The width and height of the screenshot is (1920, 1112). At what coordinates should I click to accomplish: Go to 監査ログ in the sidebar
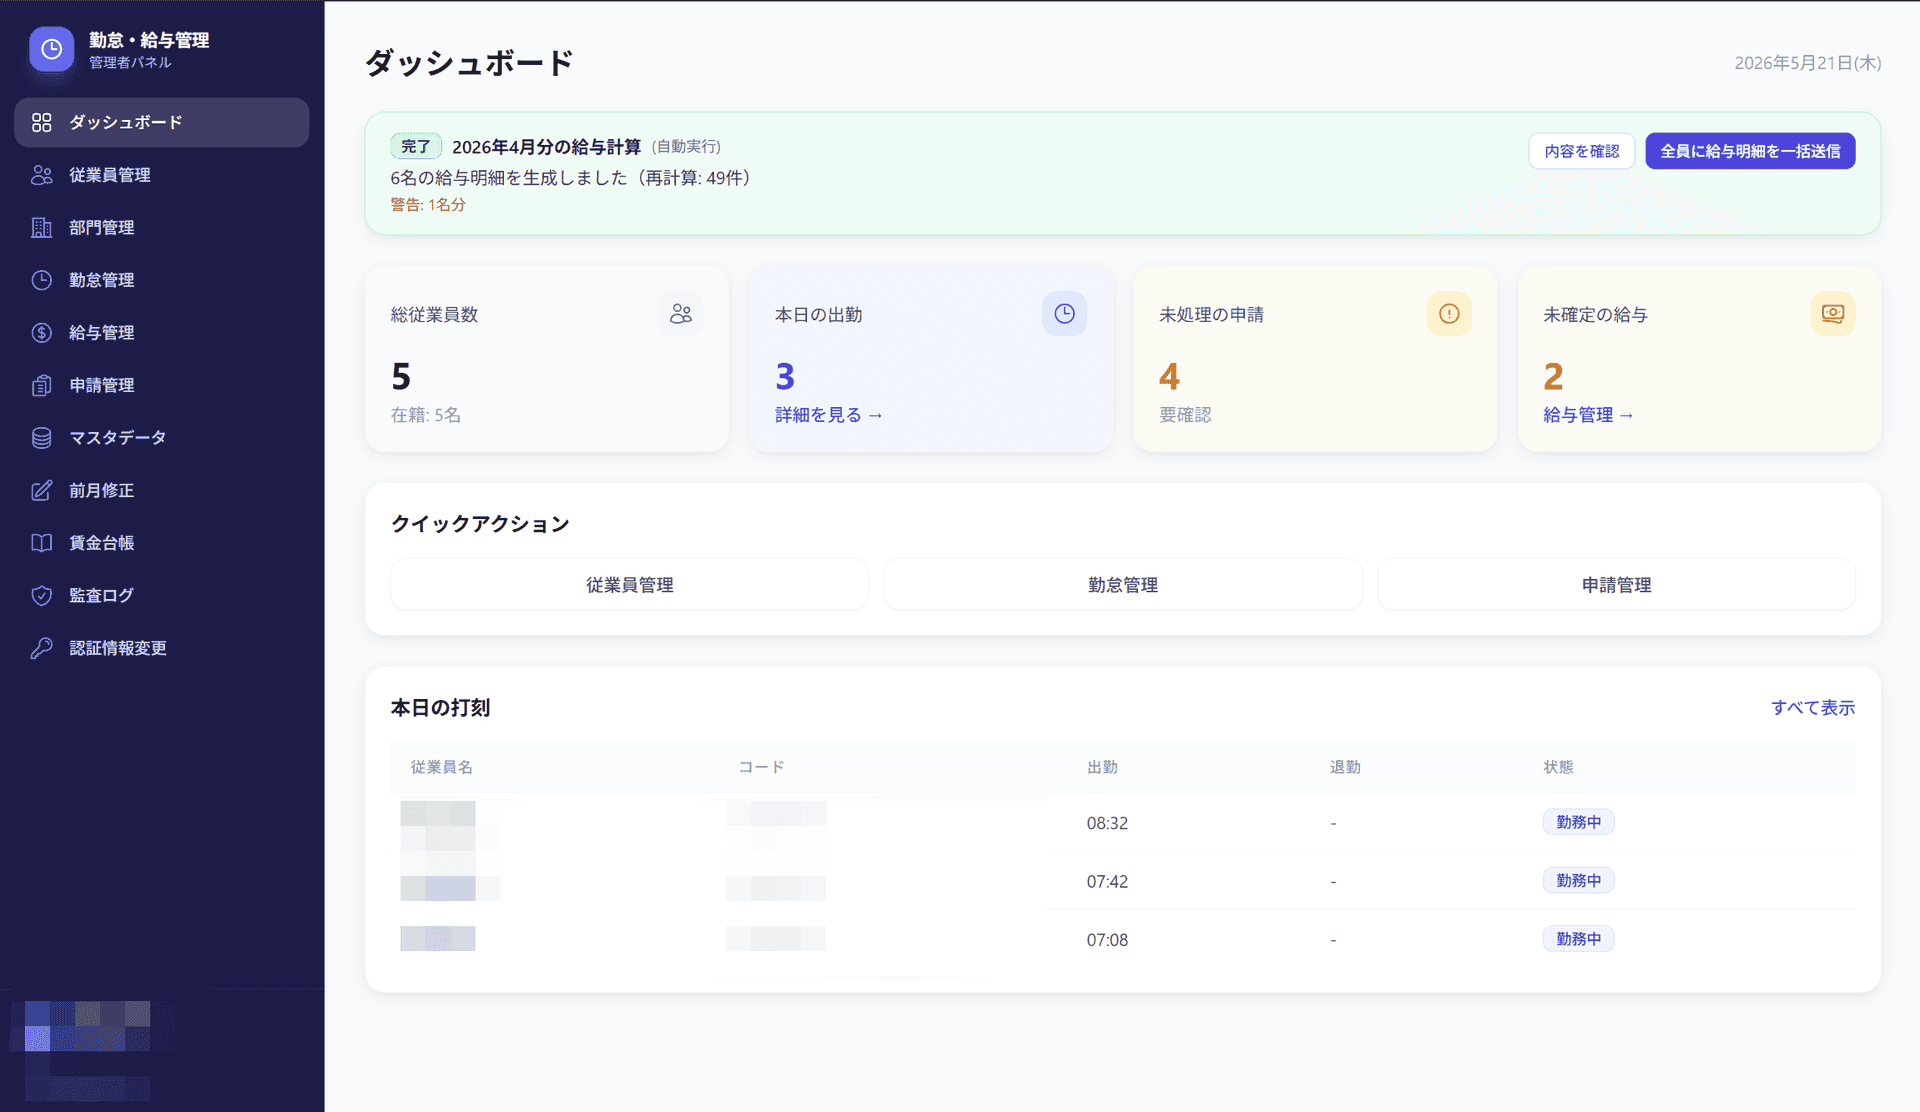click(162, 595)
